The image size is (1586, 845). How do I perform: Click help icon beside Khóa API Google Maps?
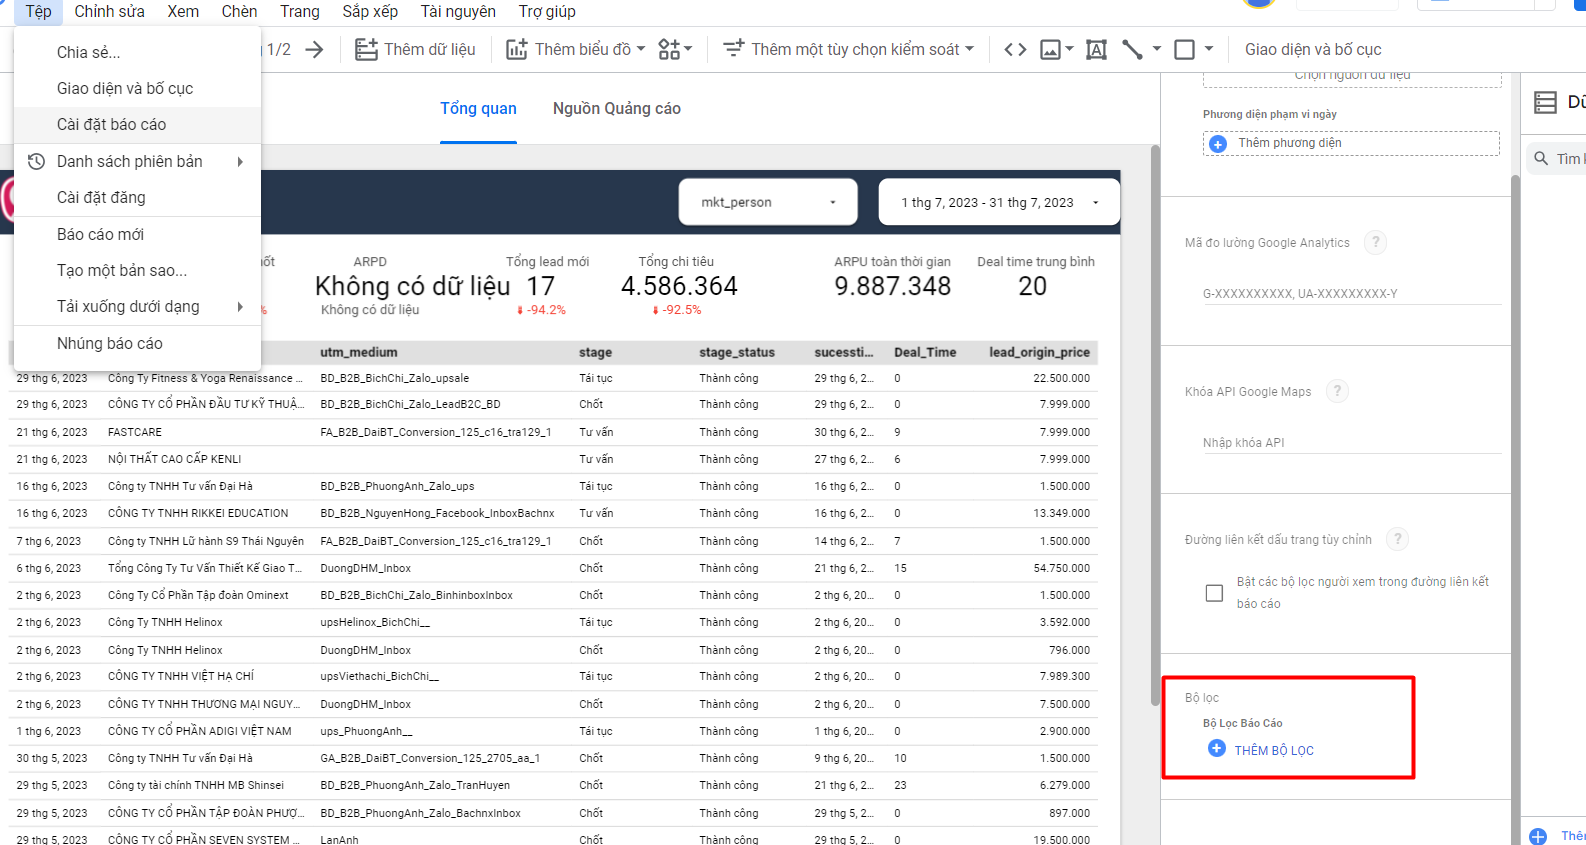1337,391
